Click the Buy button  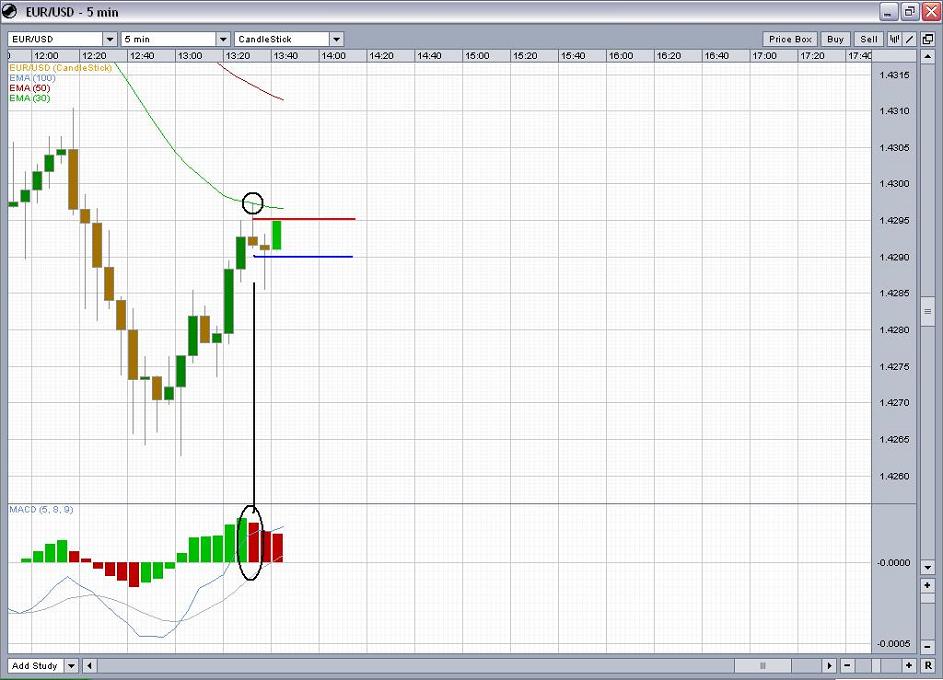(835, 39)
